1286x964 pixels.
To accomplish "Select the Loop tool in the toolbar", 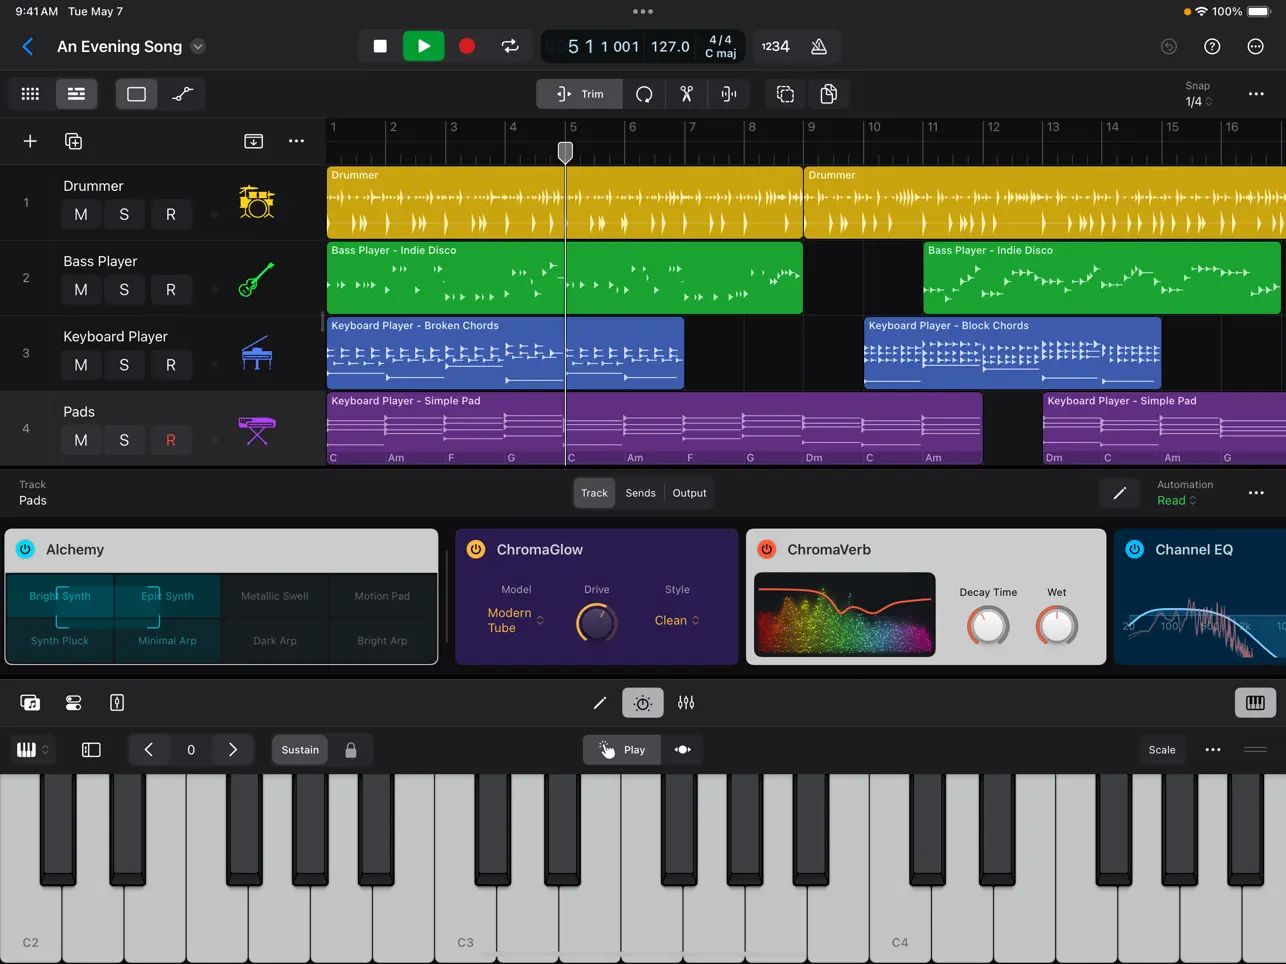I will tap(645, 93).
